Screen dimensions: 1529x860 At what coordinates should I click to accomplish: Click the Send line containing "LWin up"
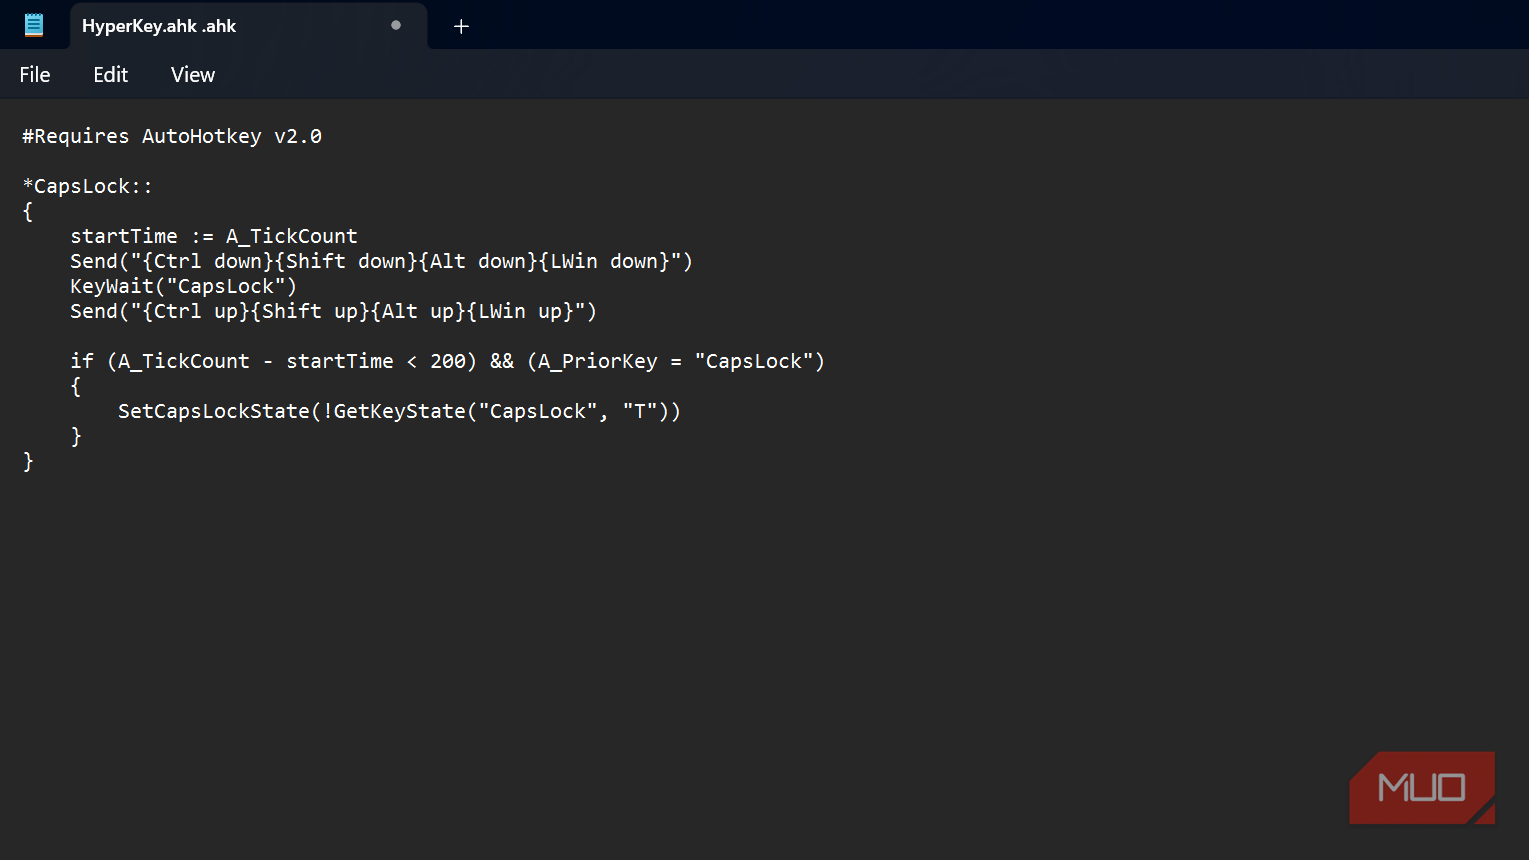tap(333, 311)
